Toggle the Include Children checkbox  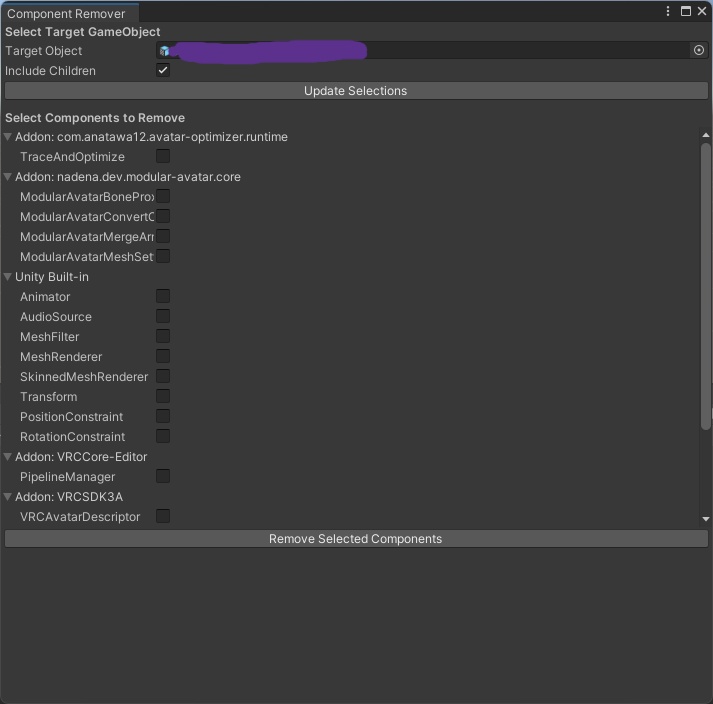click(x=163, y=70)
